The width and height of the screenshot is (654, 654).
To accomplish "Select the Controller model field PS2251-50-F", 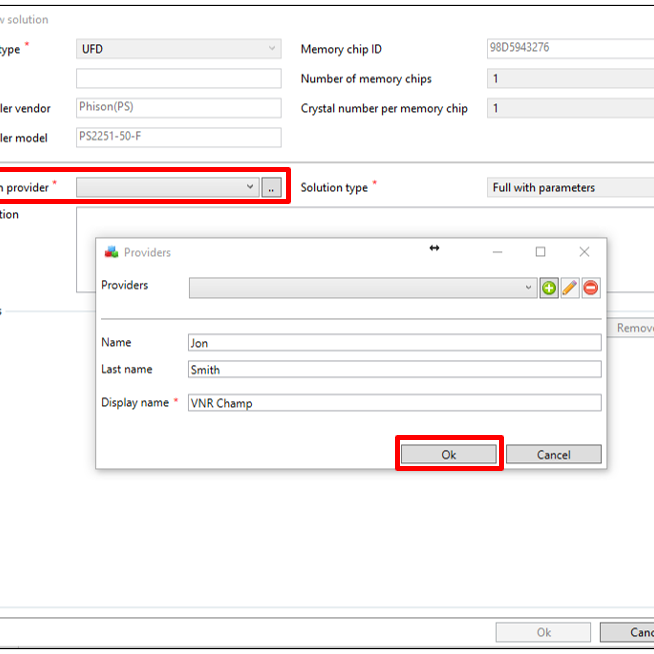I will tap(178, 138).
